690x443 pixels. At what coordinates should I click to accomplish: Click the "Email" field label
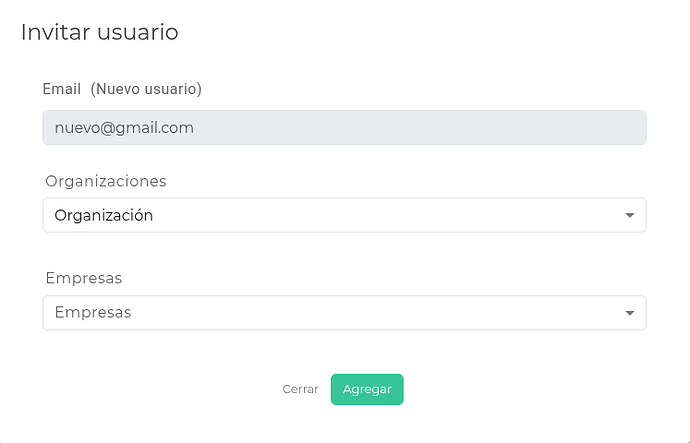pos(62,89)
